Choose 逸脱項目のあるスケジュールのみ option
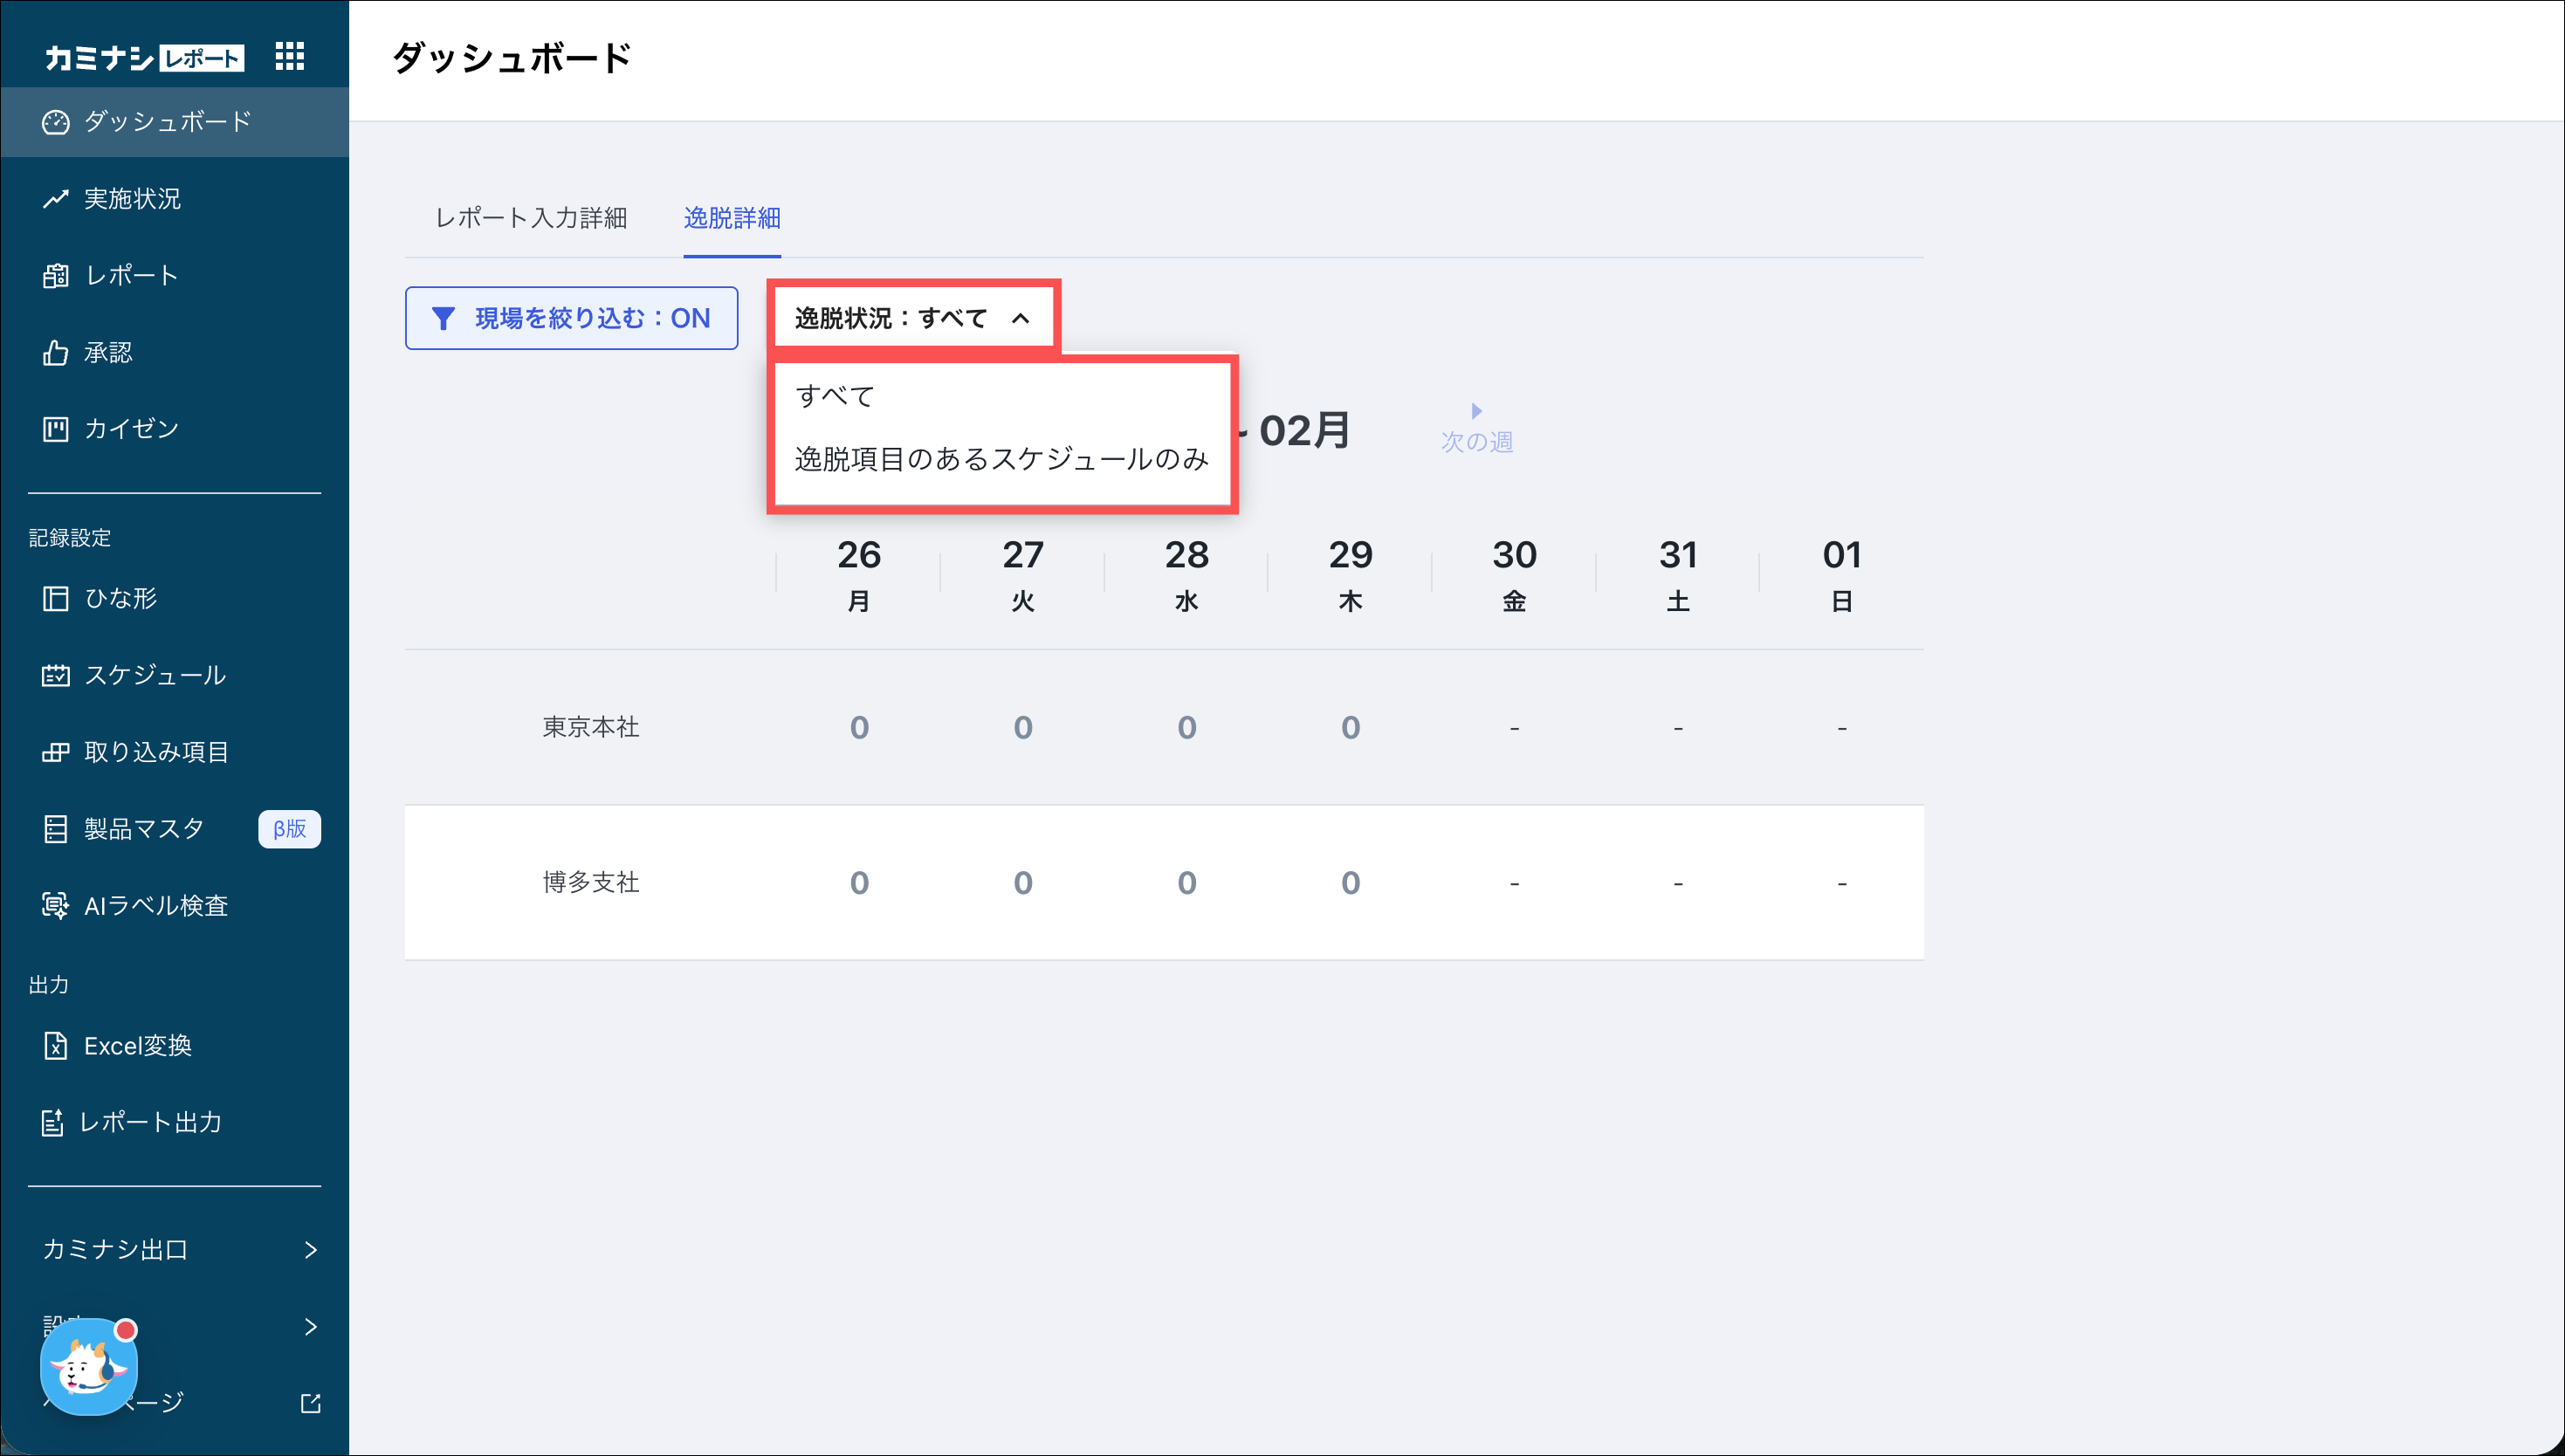The image size is (2565, 1456). point(1001,459)
